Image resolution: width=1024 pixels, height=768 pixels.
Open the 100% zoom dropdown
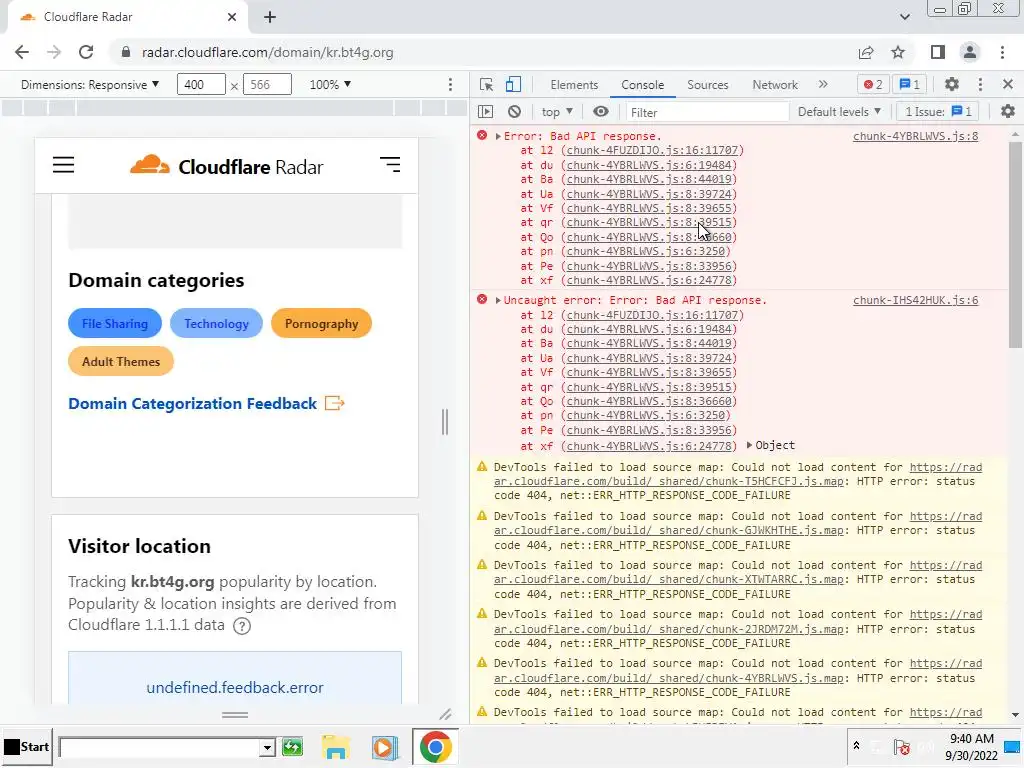coord(330,85)
